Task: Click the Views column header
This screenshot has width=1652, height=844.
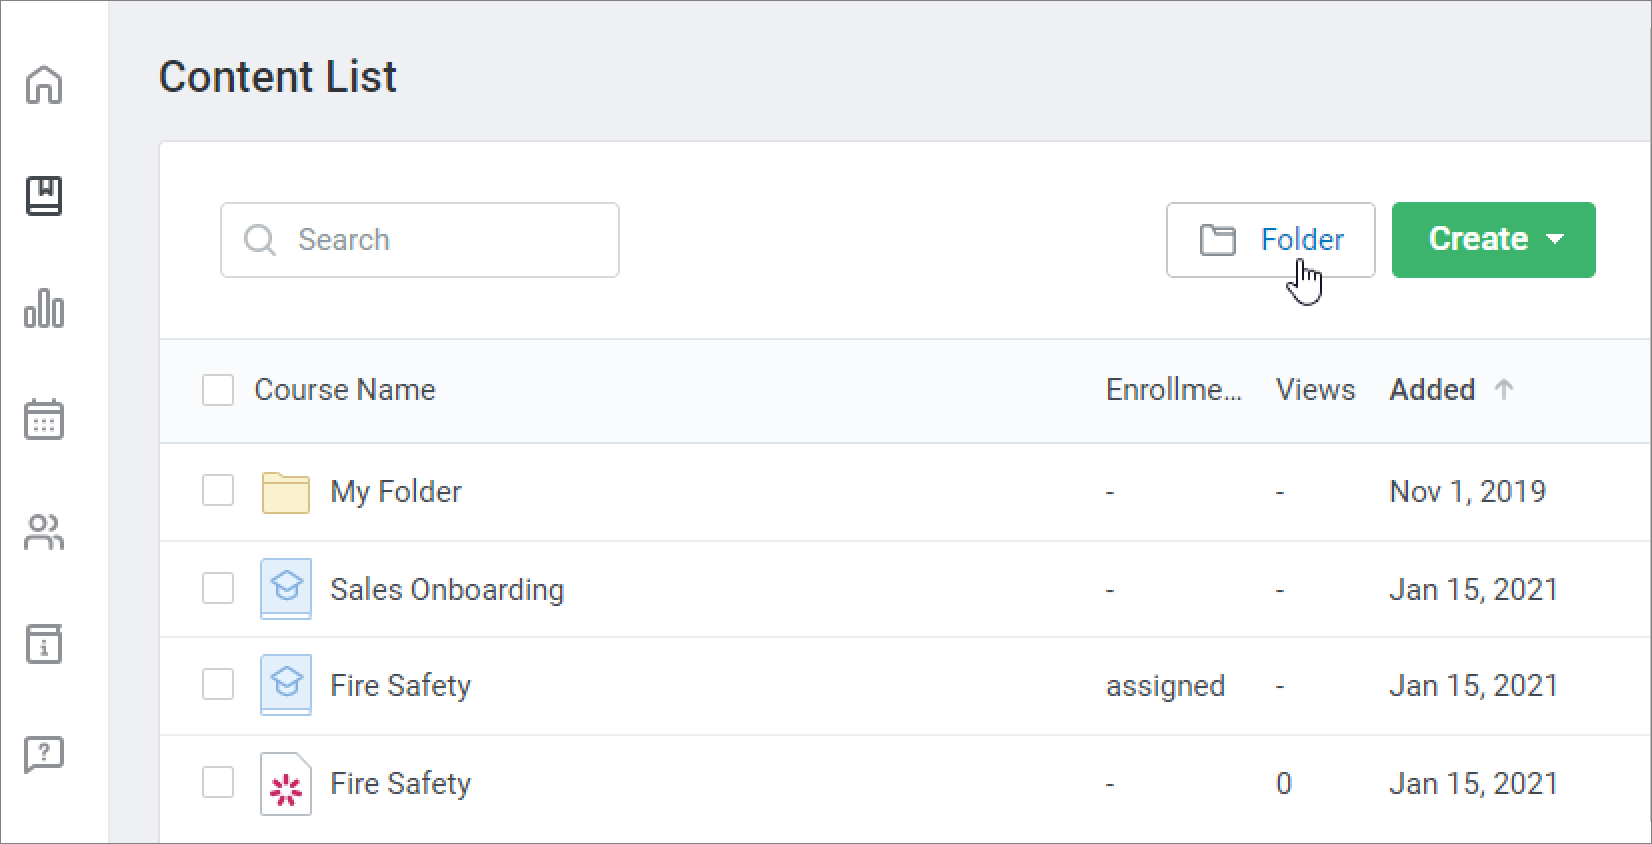Action: [1315, 390]
